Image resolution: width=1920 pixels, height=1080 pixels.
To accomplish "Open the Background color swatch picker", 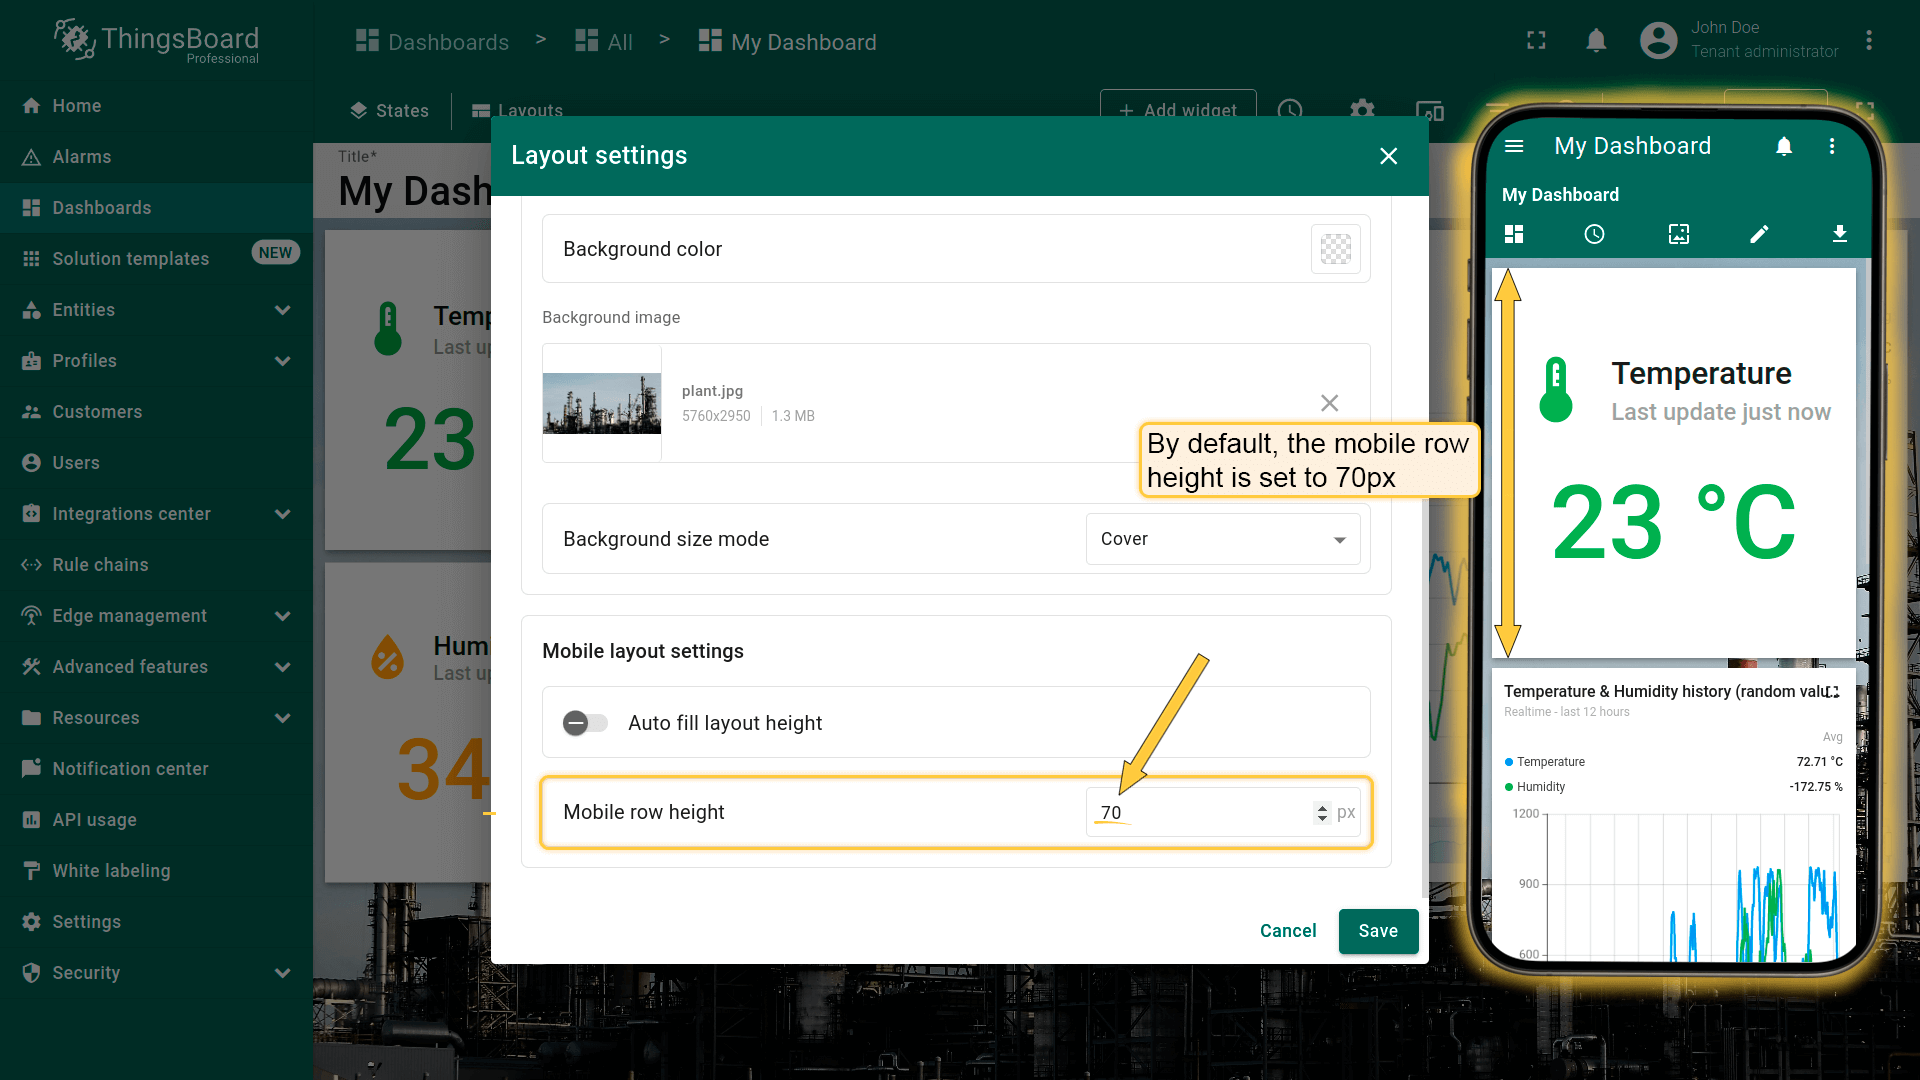I will pyautogui.click(x=1335, y=249).
